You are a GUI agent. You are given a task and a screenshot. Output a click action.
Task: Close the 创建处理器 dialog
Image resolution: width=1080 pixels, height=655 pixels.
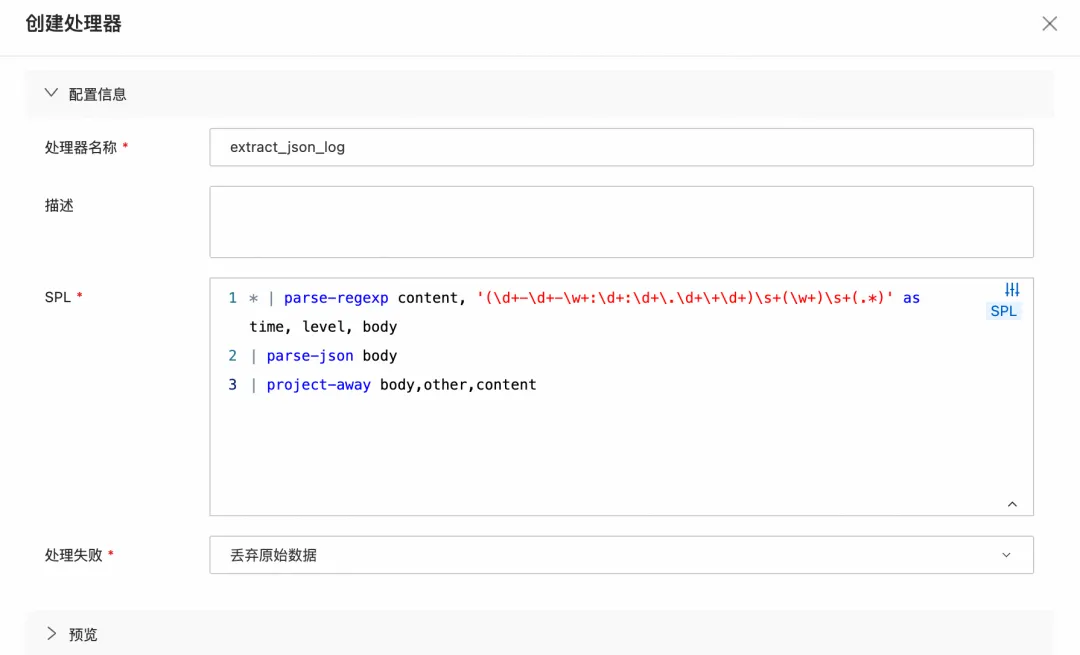1049,24
